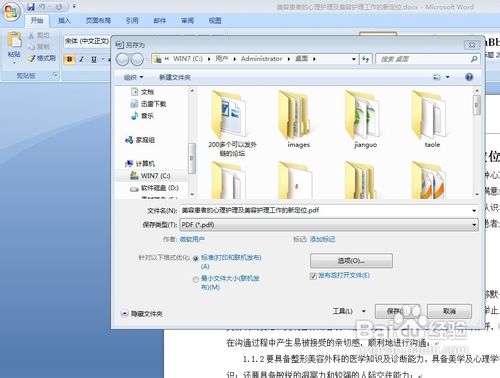
Task: Click the Office button in Word
Action: 11,12
